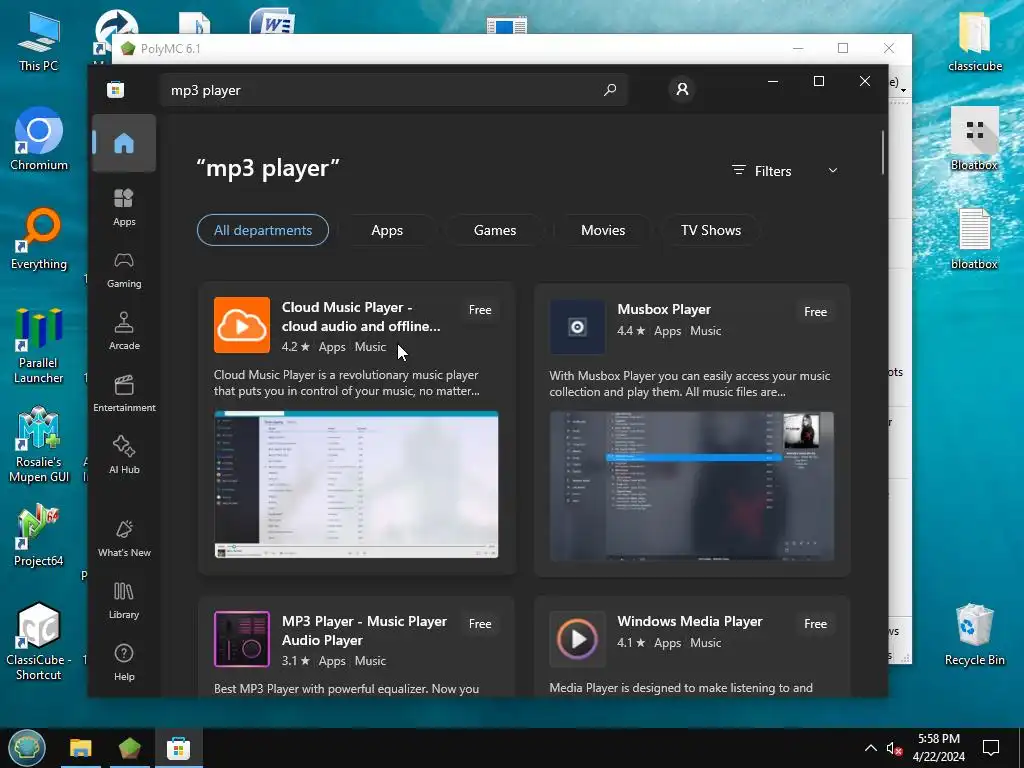Open the AI Hub section
Viewport: 1024px width, 768px height.
coord(123,455)
